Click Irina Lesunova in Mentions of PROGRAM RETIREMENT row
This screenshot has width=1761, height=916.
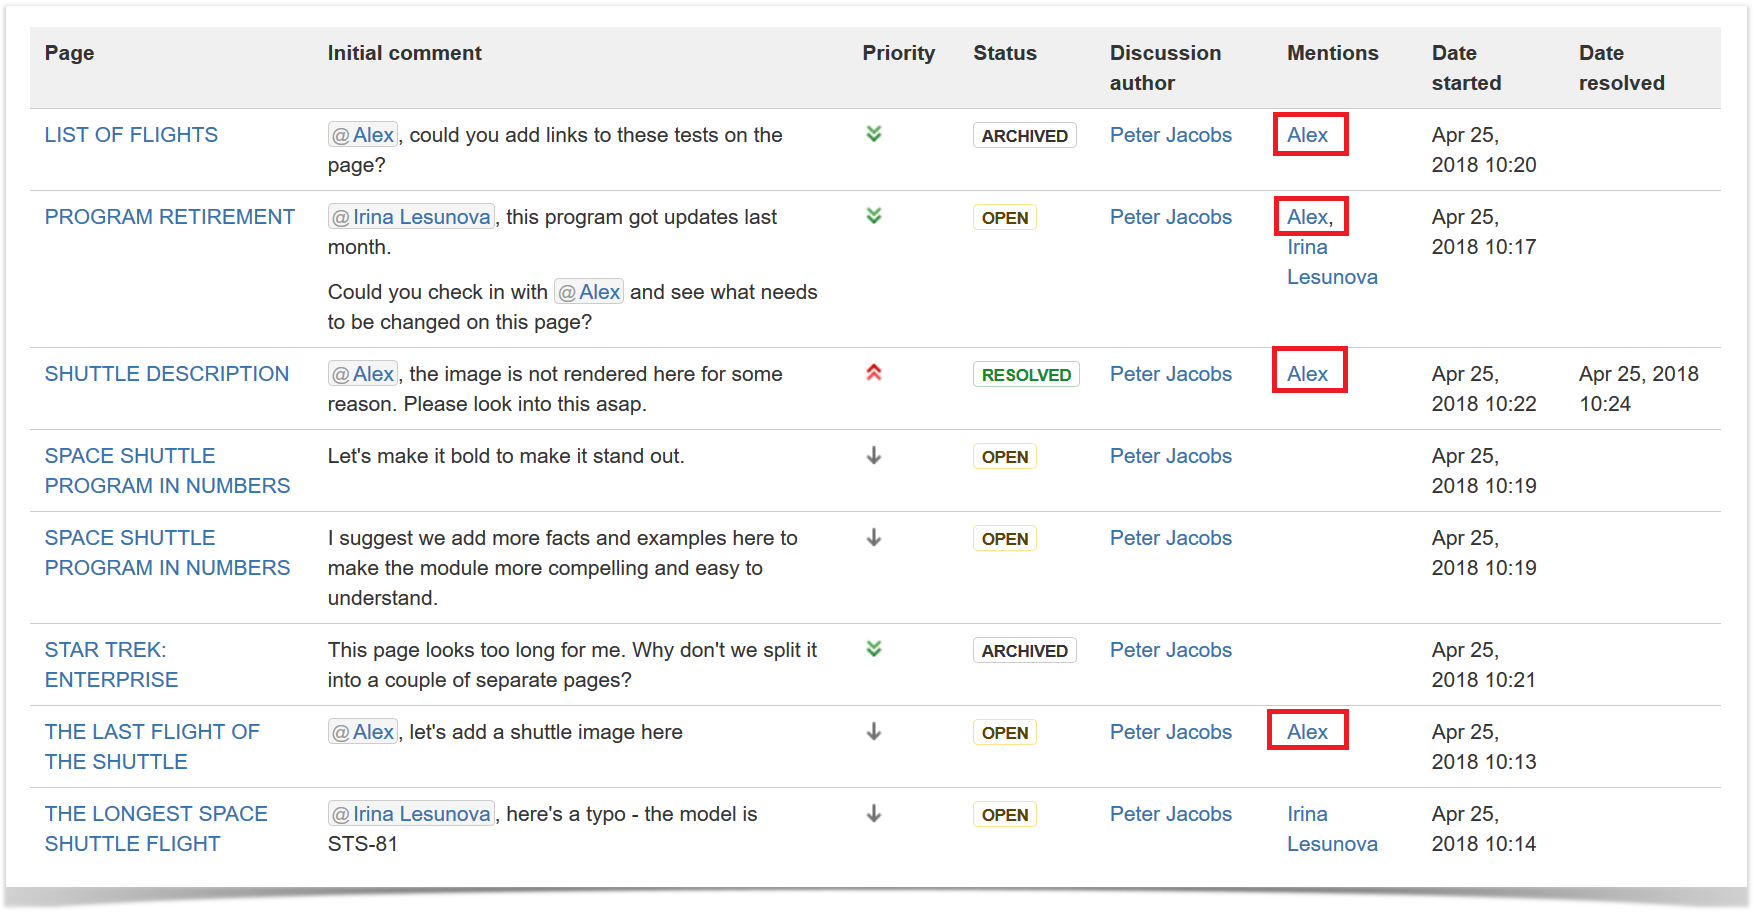click(1332, 262)
